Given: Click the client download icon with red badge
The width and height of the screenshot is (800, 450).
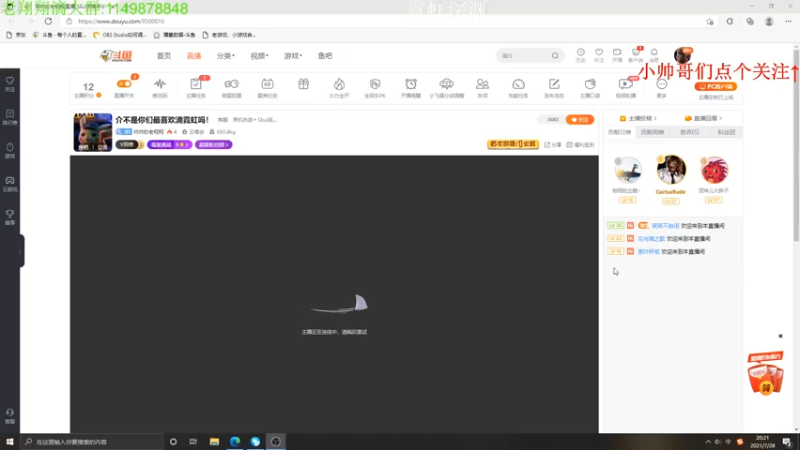Looking at the screenshot, I should tap(636, 53).
